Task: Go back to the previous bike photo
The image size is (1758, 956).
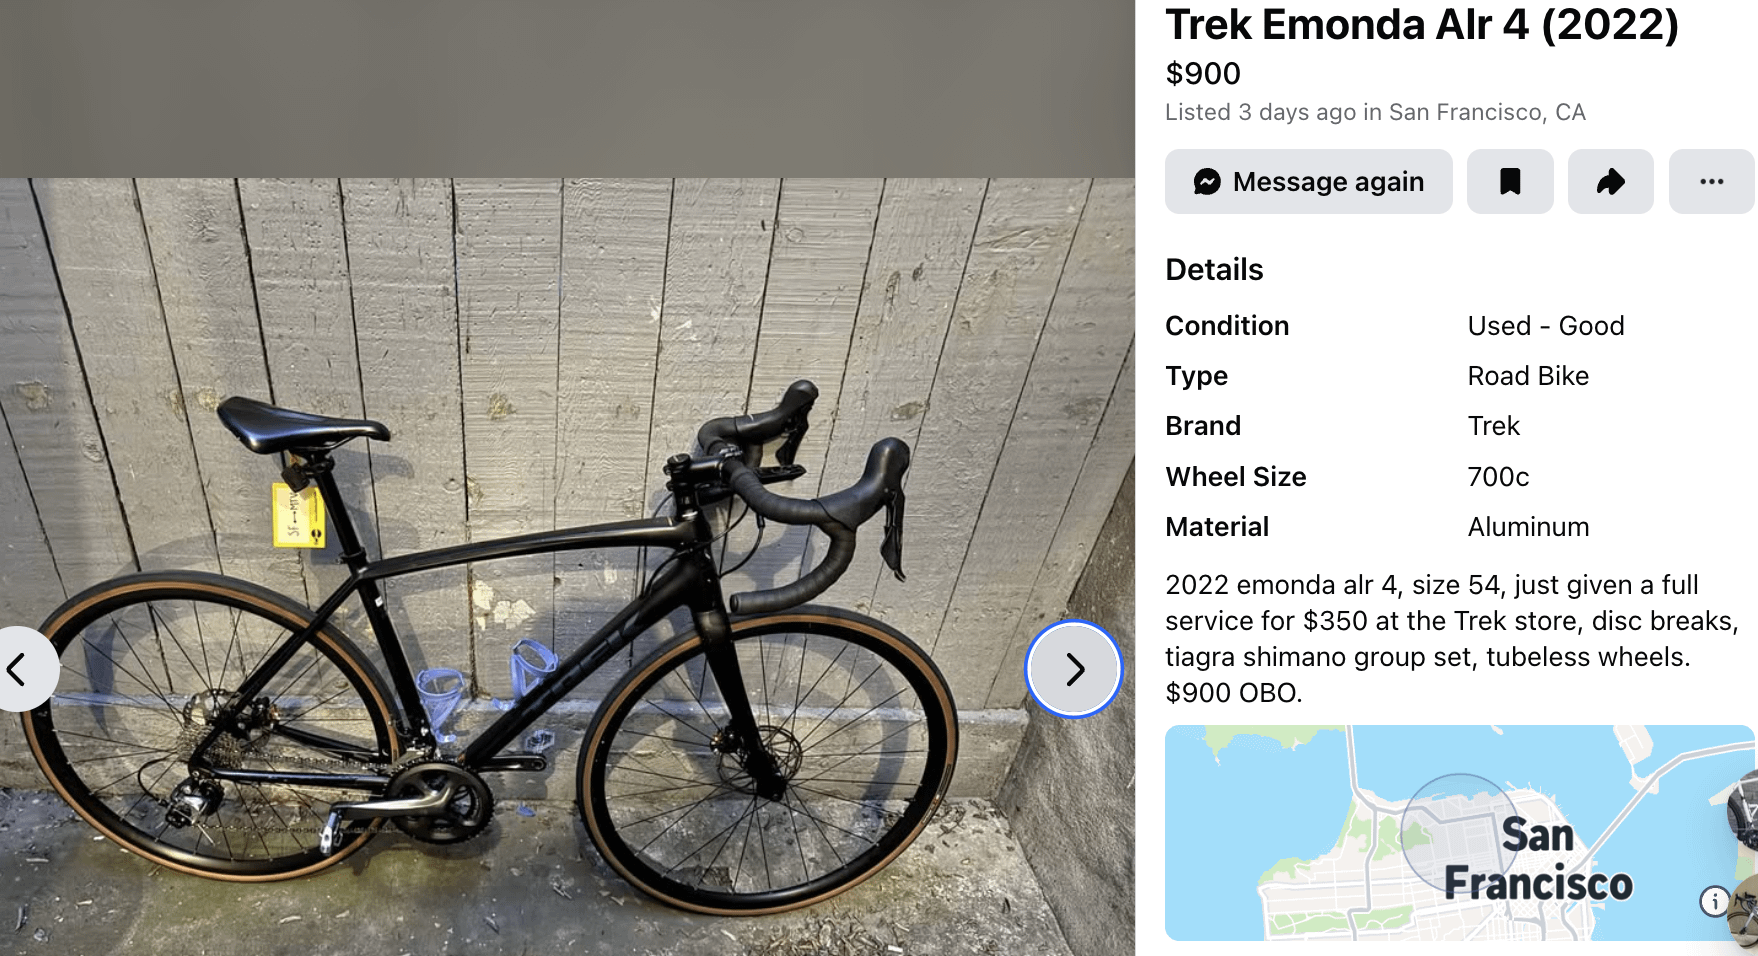Action: pos(18,669)
